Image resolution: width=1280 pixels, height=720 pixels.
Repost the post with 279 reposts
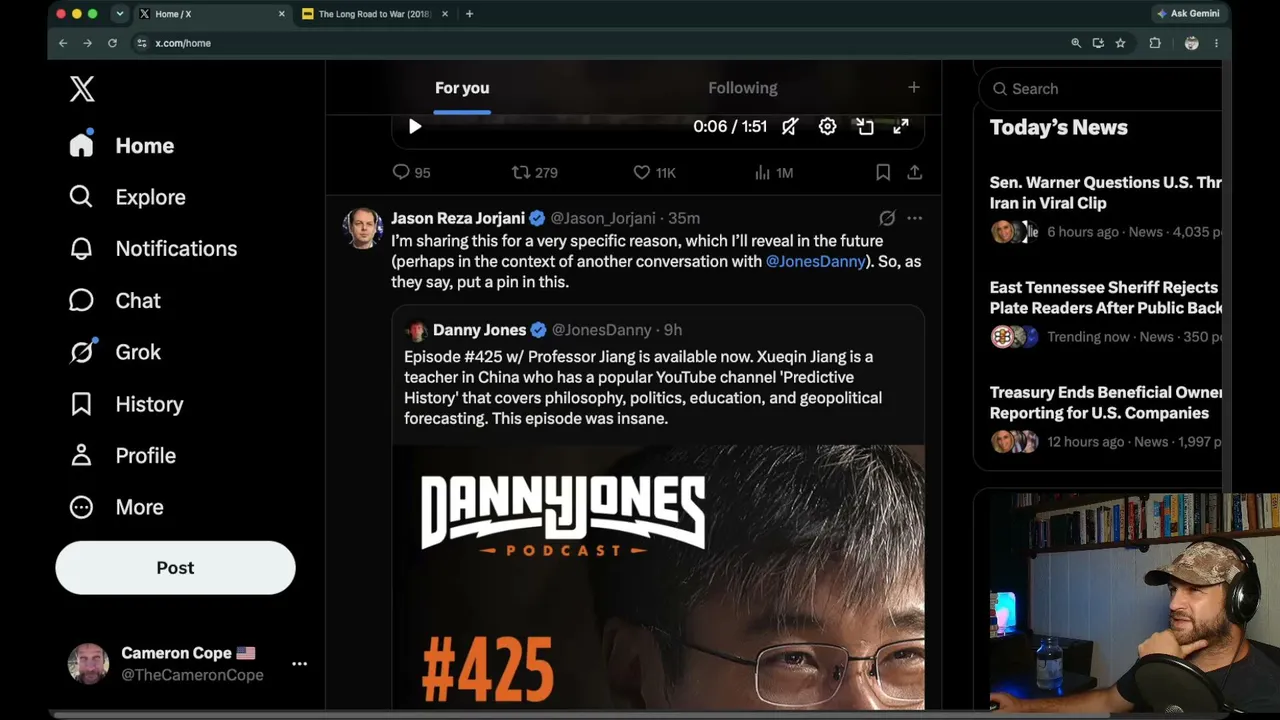pyautogui.click(x=534, y=173)
